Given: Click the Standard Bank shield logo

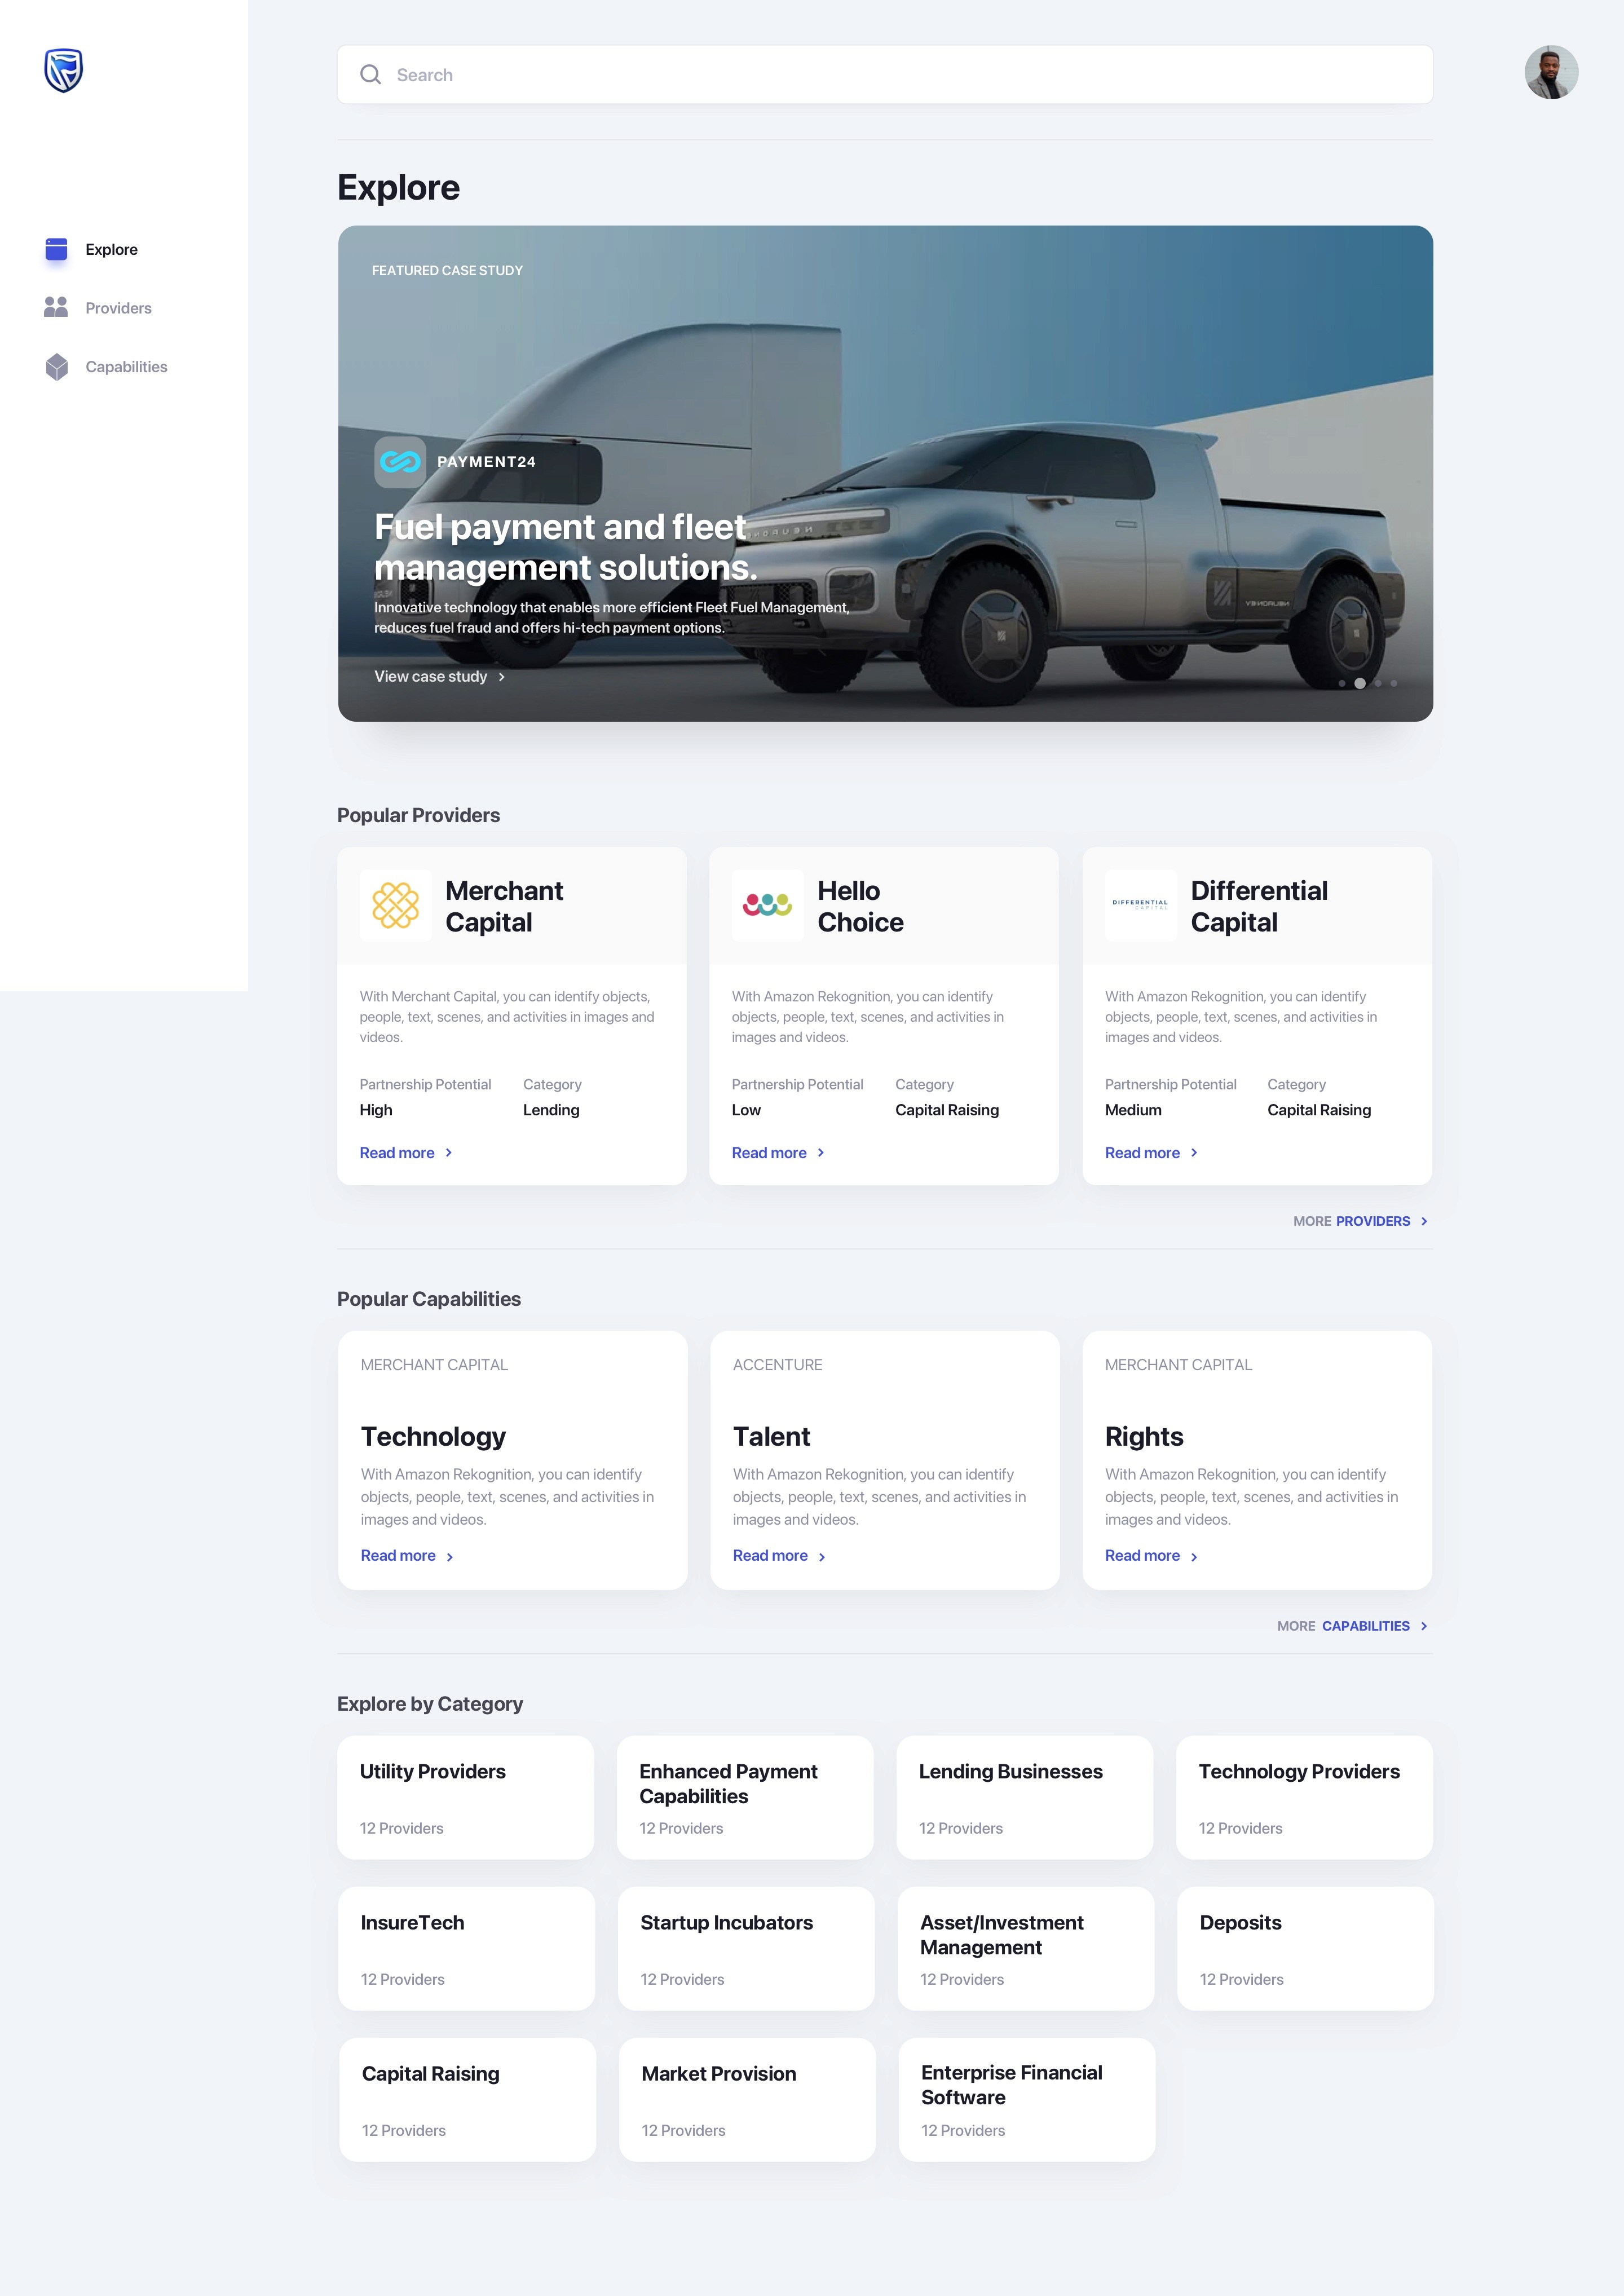Looking at the screenshot, I should click(63, 71).
